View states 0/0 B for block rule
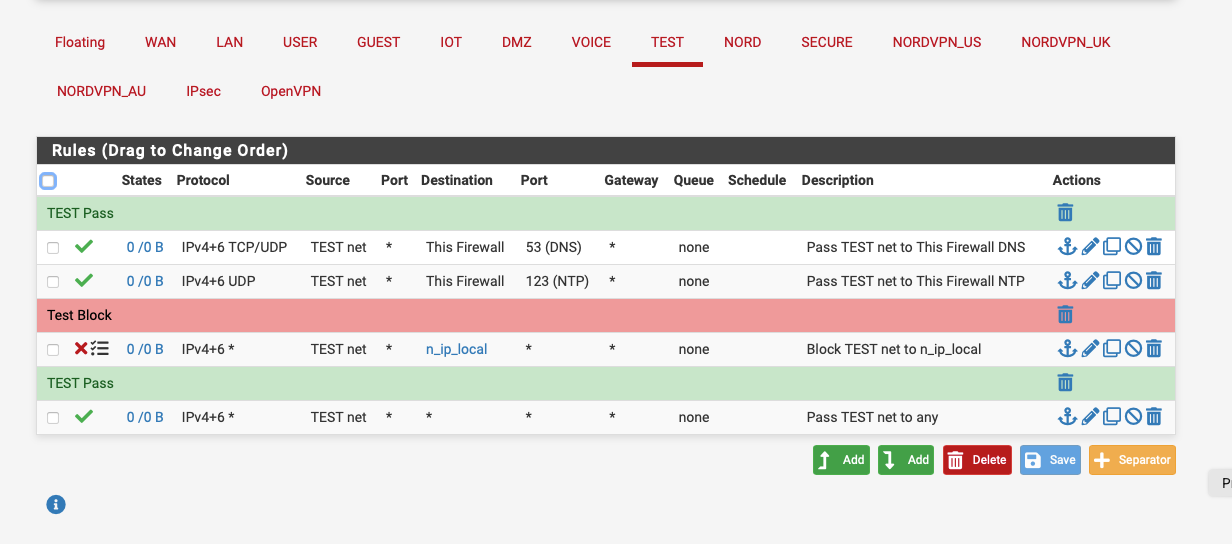This screenshot has width=1232, height=544. coord(145,349)
